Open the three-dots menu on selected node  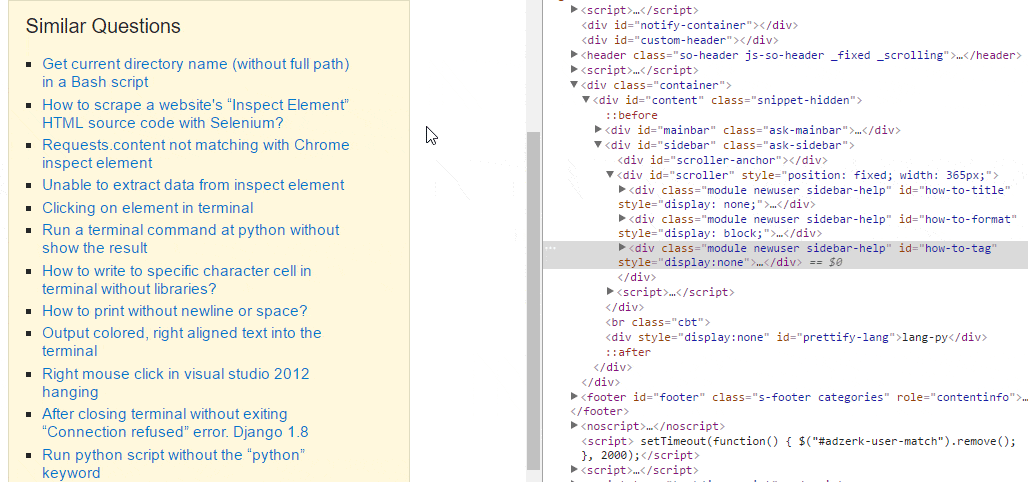click(551, 249)
